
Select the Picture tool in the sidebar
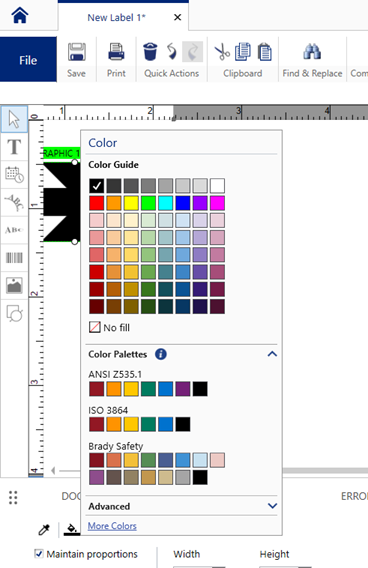(14, 285)
